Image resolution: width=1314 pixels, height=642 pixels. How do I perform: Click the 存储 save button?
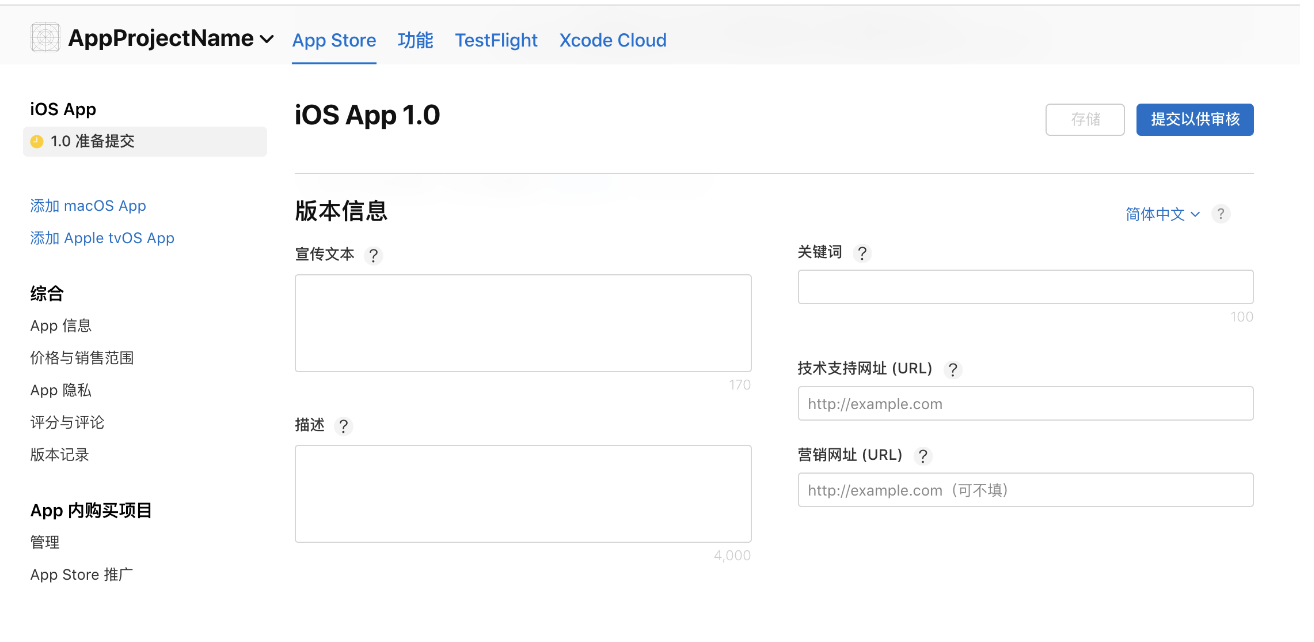pos(1085,120)
